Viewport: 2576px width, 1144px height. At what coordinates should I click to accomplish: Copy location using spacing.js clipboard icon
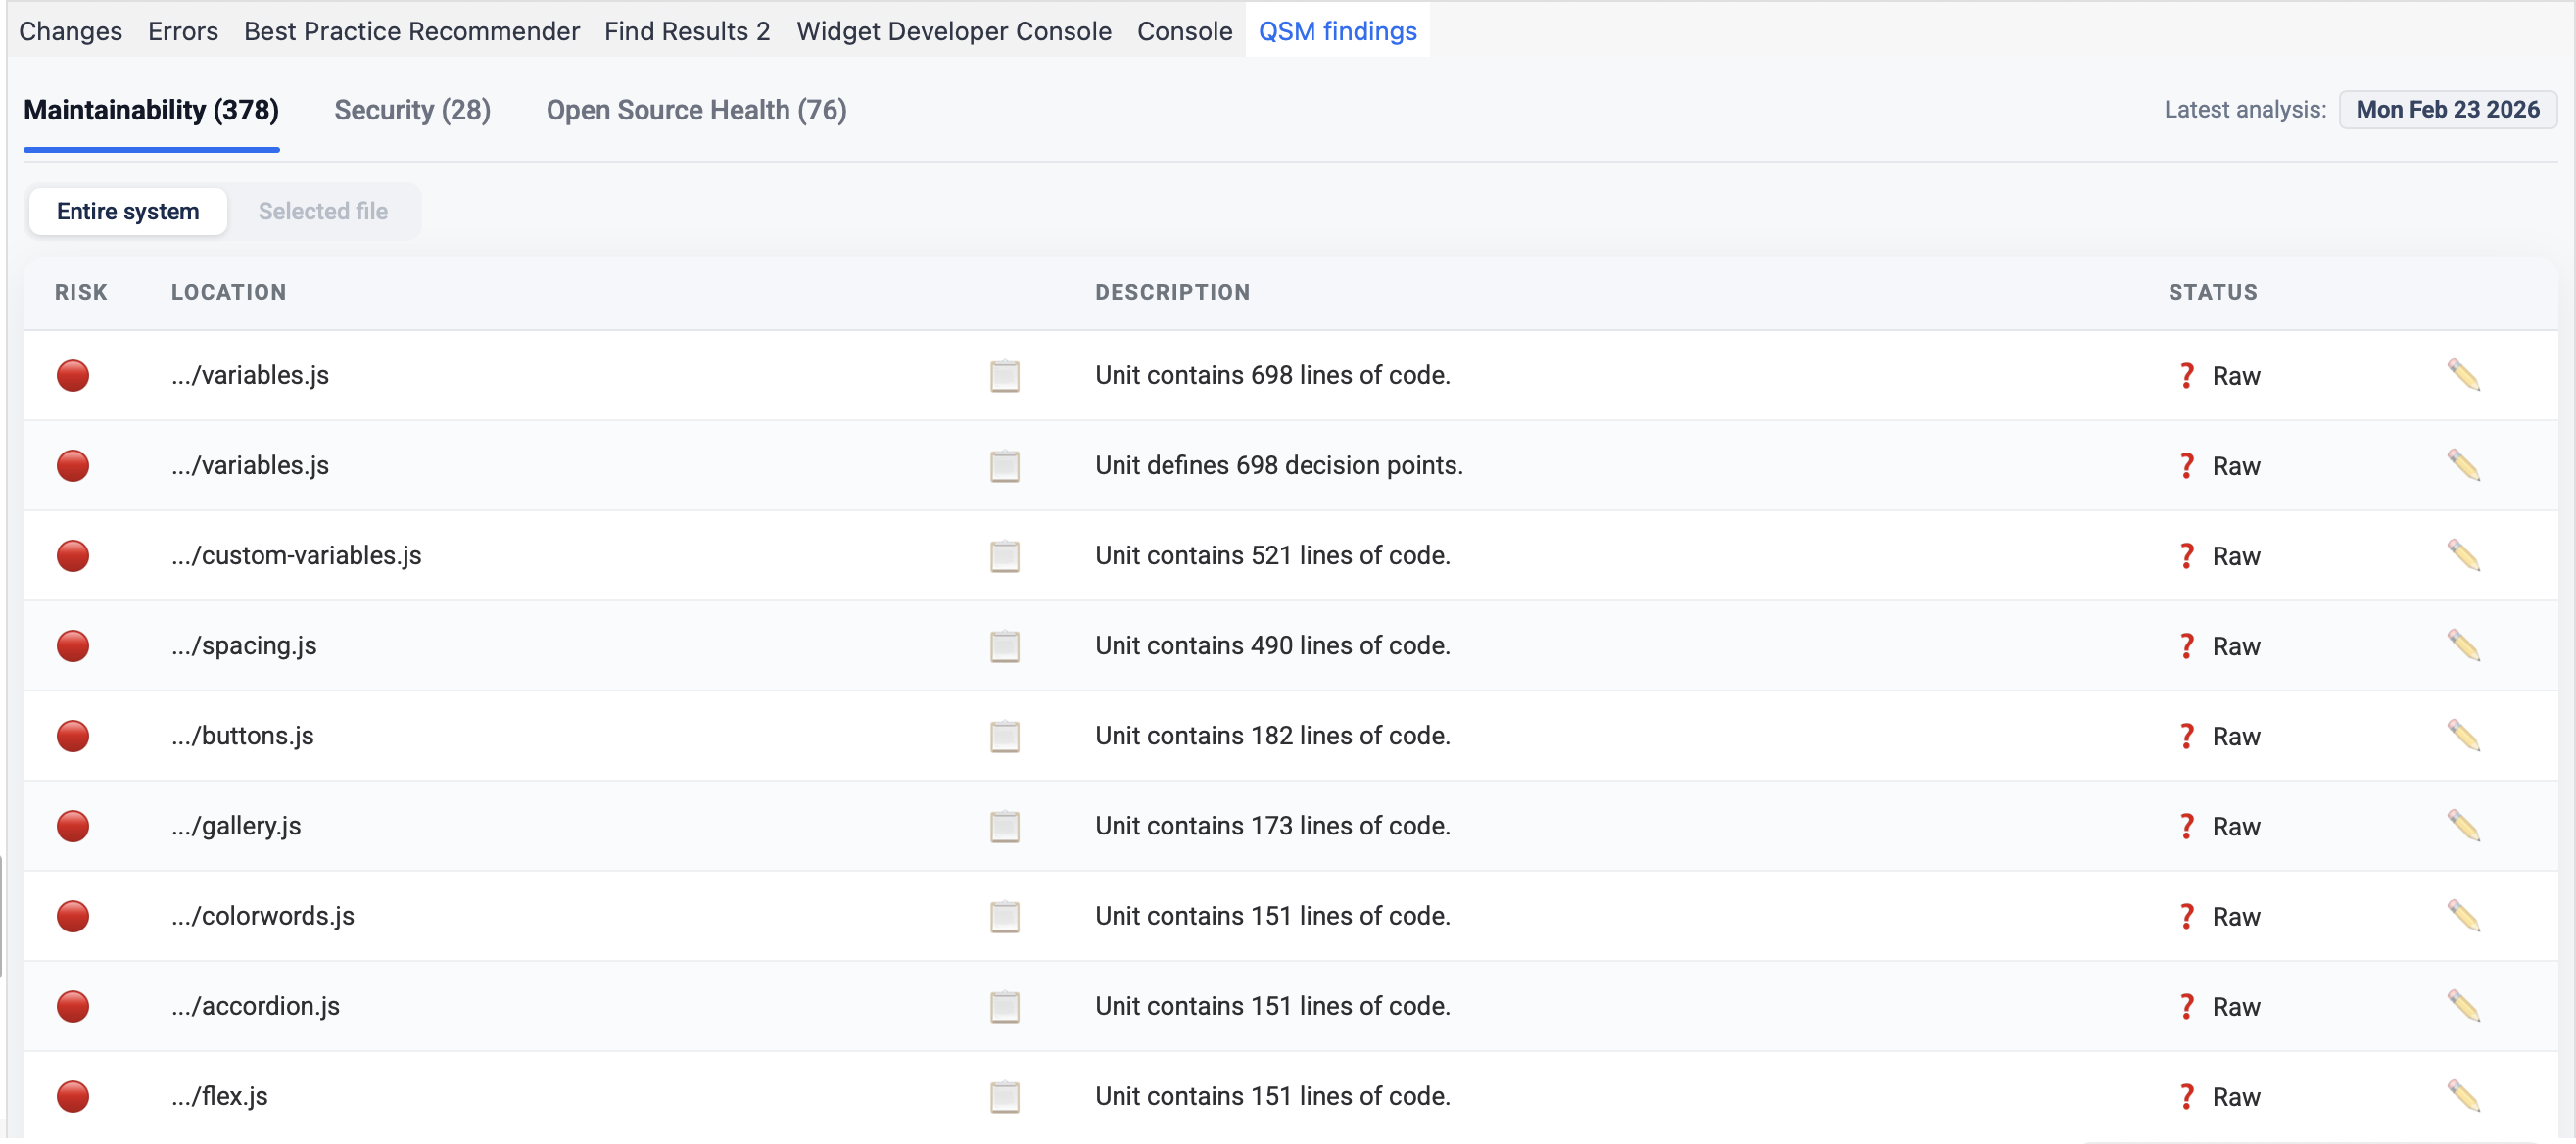point(1004,646)
